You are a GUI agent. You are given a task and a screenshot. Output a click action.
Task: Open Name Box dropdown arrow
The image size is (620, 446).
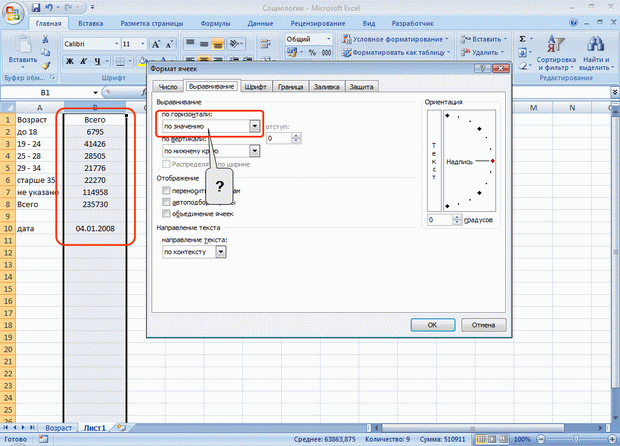coord(95,93)
